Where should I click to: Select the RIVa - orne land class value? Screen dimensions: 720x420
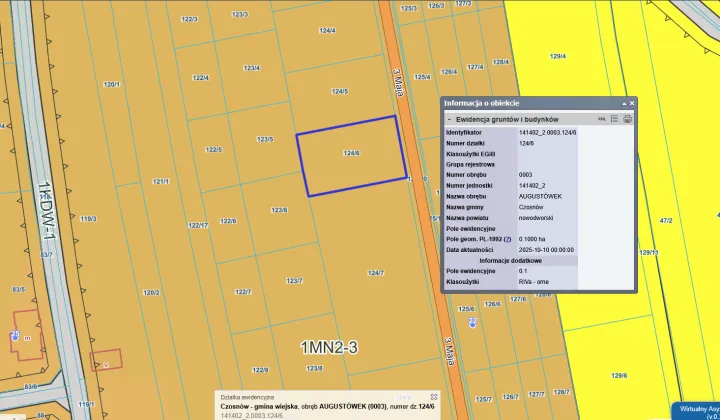pos(534,282)
